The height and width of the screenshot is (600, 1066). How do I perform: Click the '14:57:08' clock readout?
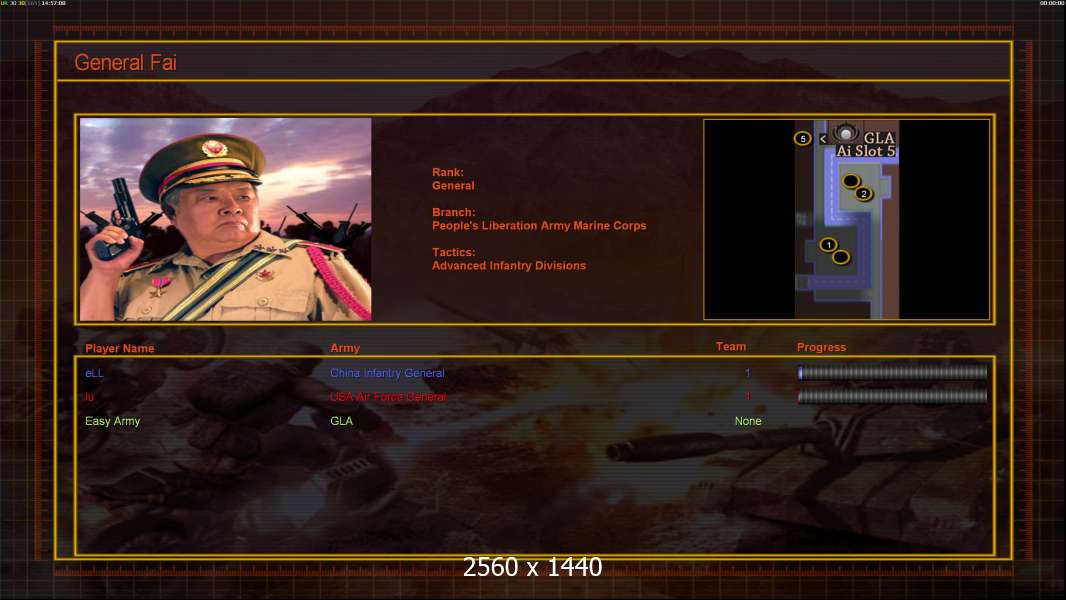54,3
